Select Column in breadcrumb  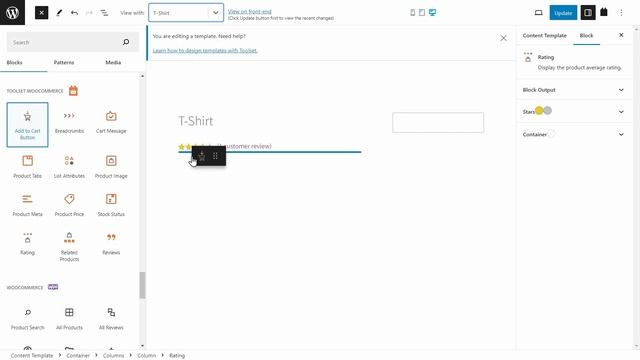(x=147, y=356)
